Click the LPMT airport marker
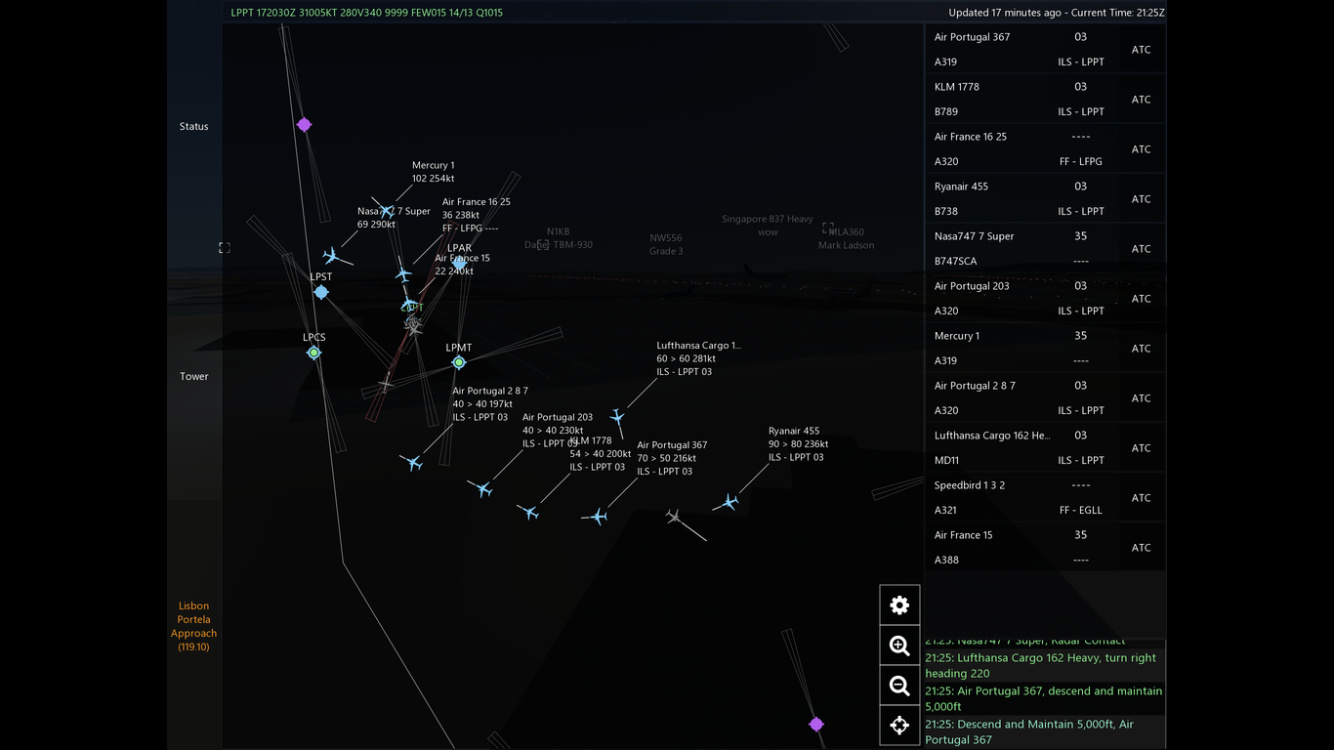 click(x=459, y=362)
